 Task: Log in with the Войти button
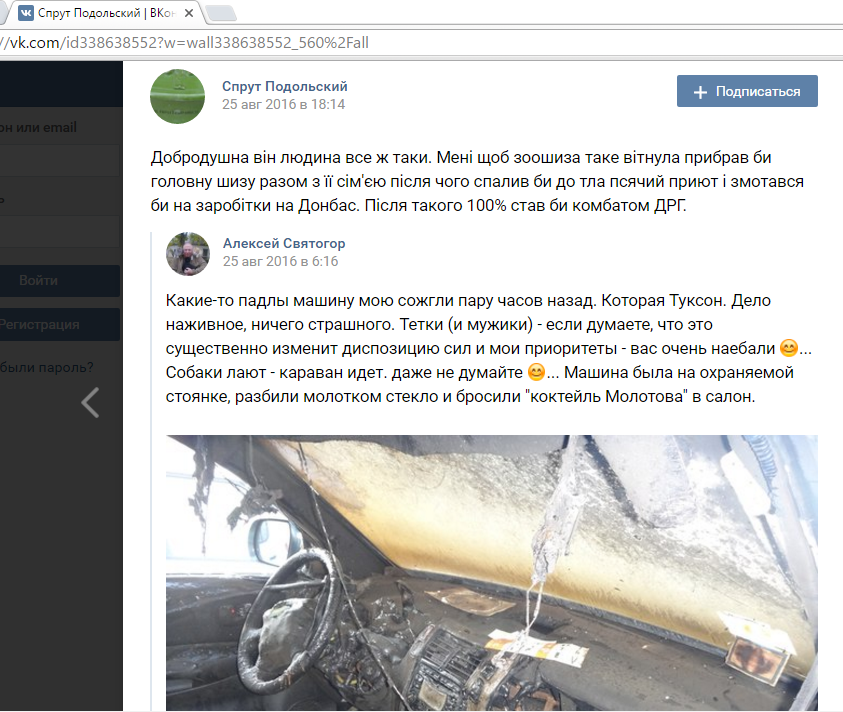click(x=59, y=281)
